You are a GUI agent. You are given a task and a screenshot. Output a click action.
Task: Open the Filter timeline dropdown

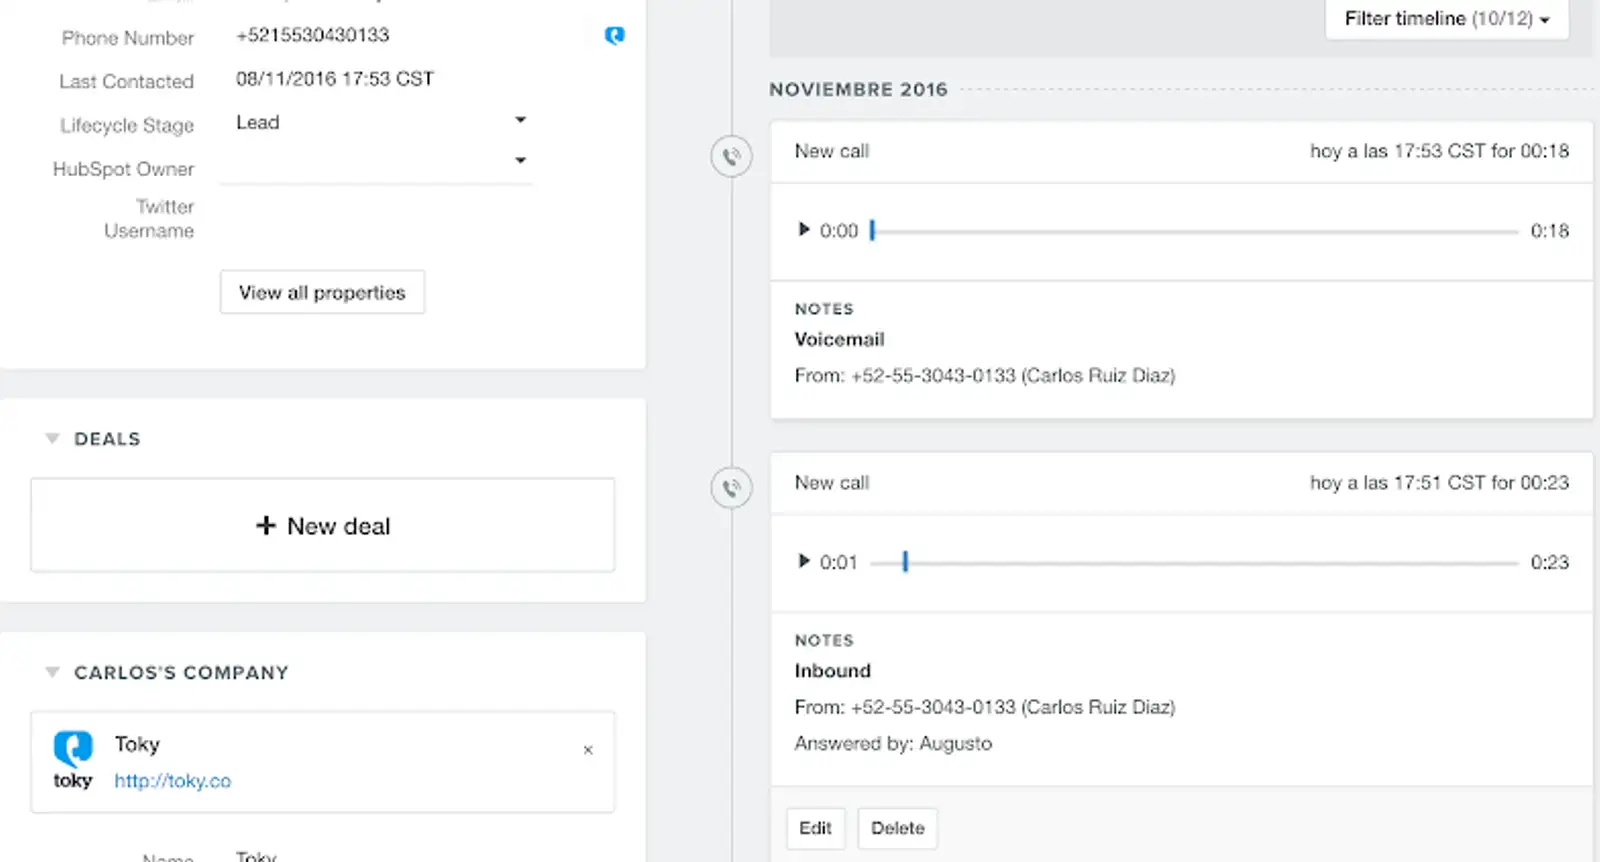click(x=1446, y=19)
